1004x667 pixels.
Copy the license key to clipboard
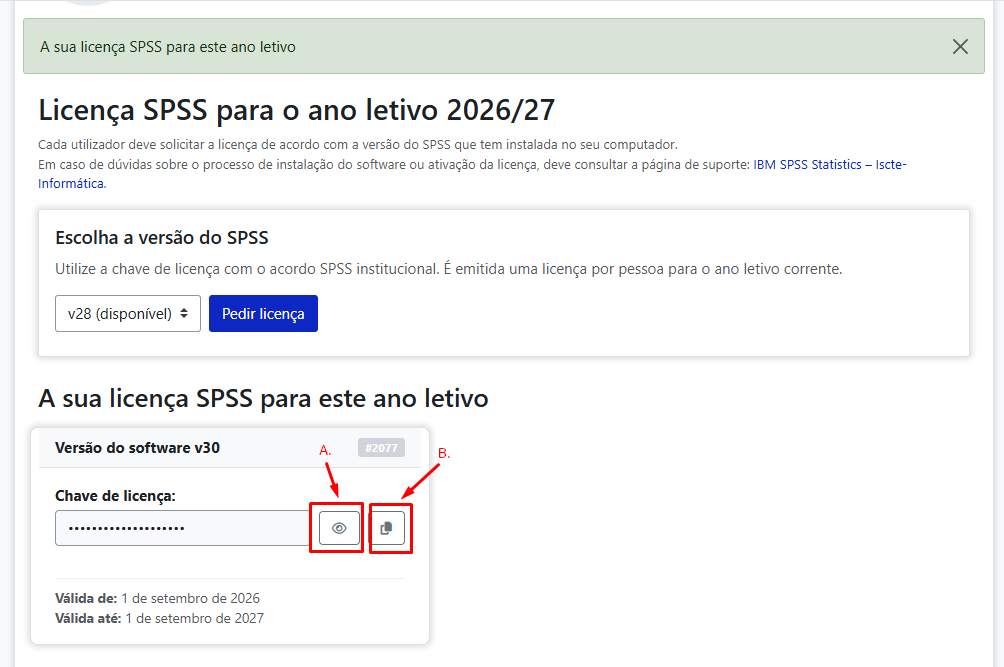[387, 528]
